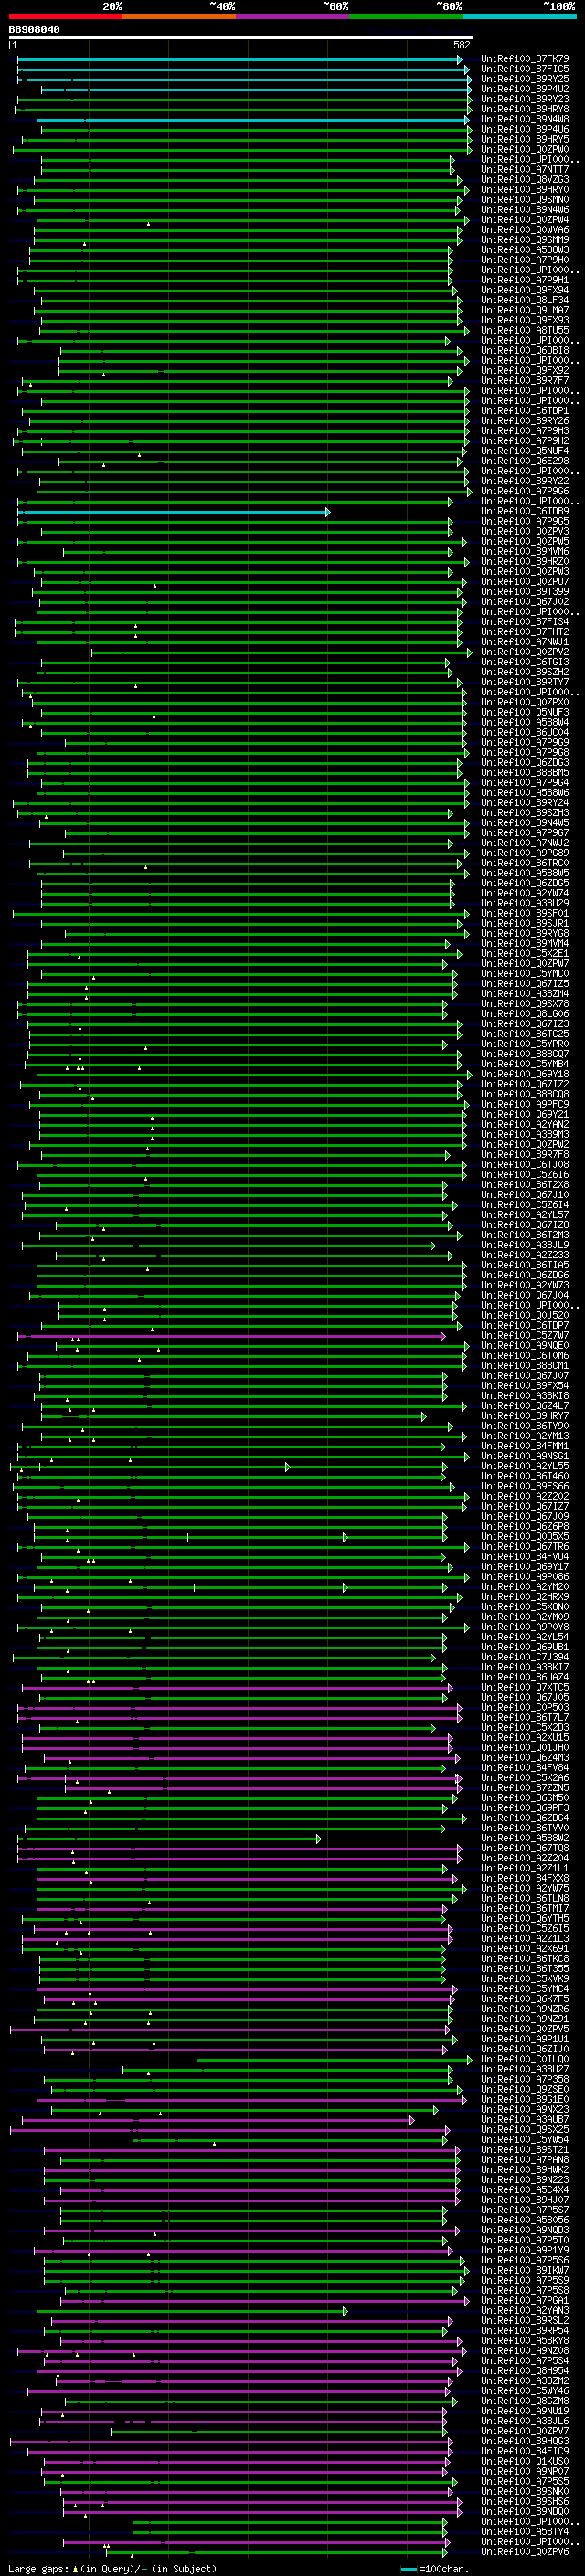Click the orange ~40% identity legend segment
585x2576 pixels.
click(179, 16)
